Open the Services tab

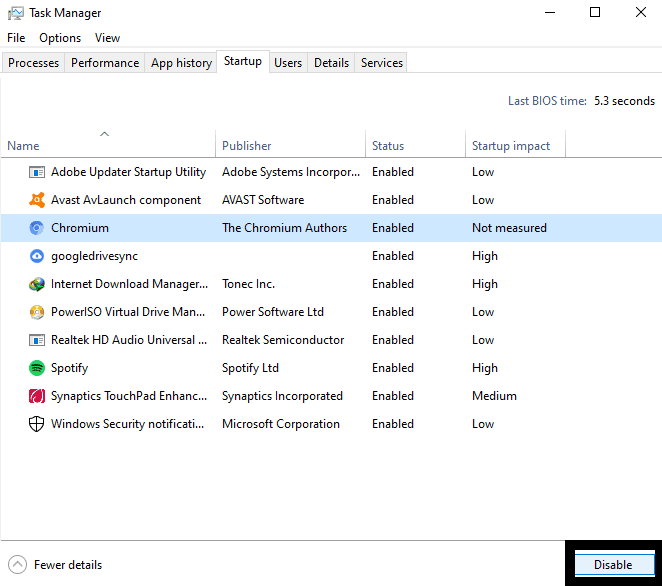coord(382,63)
